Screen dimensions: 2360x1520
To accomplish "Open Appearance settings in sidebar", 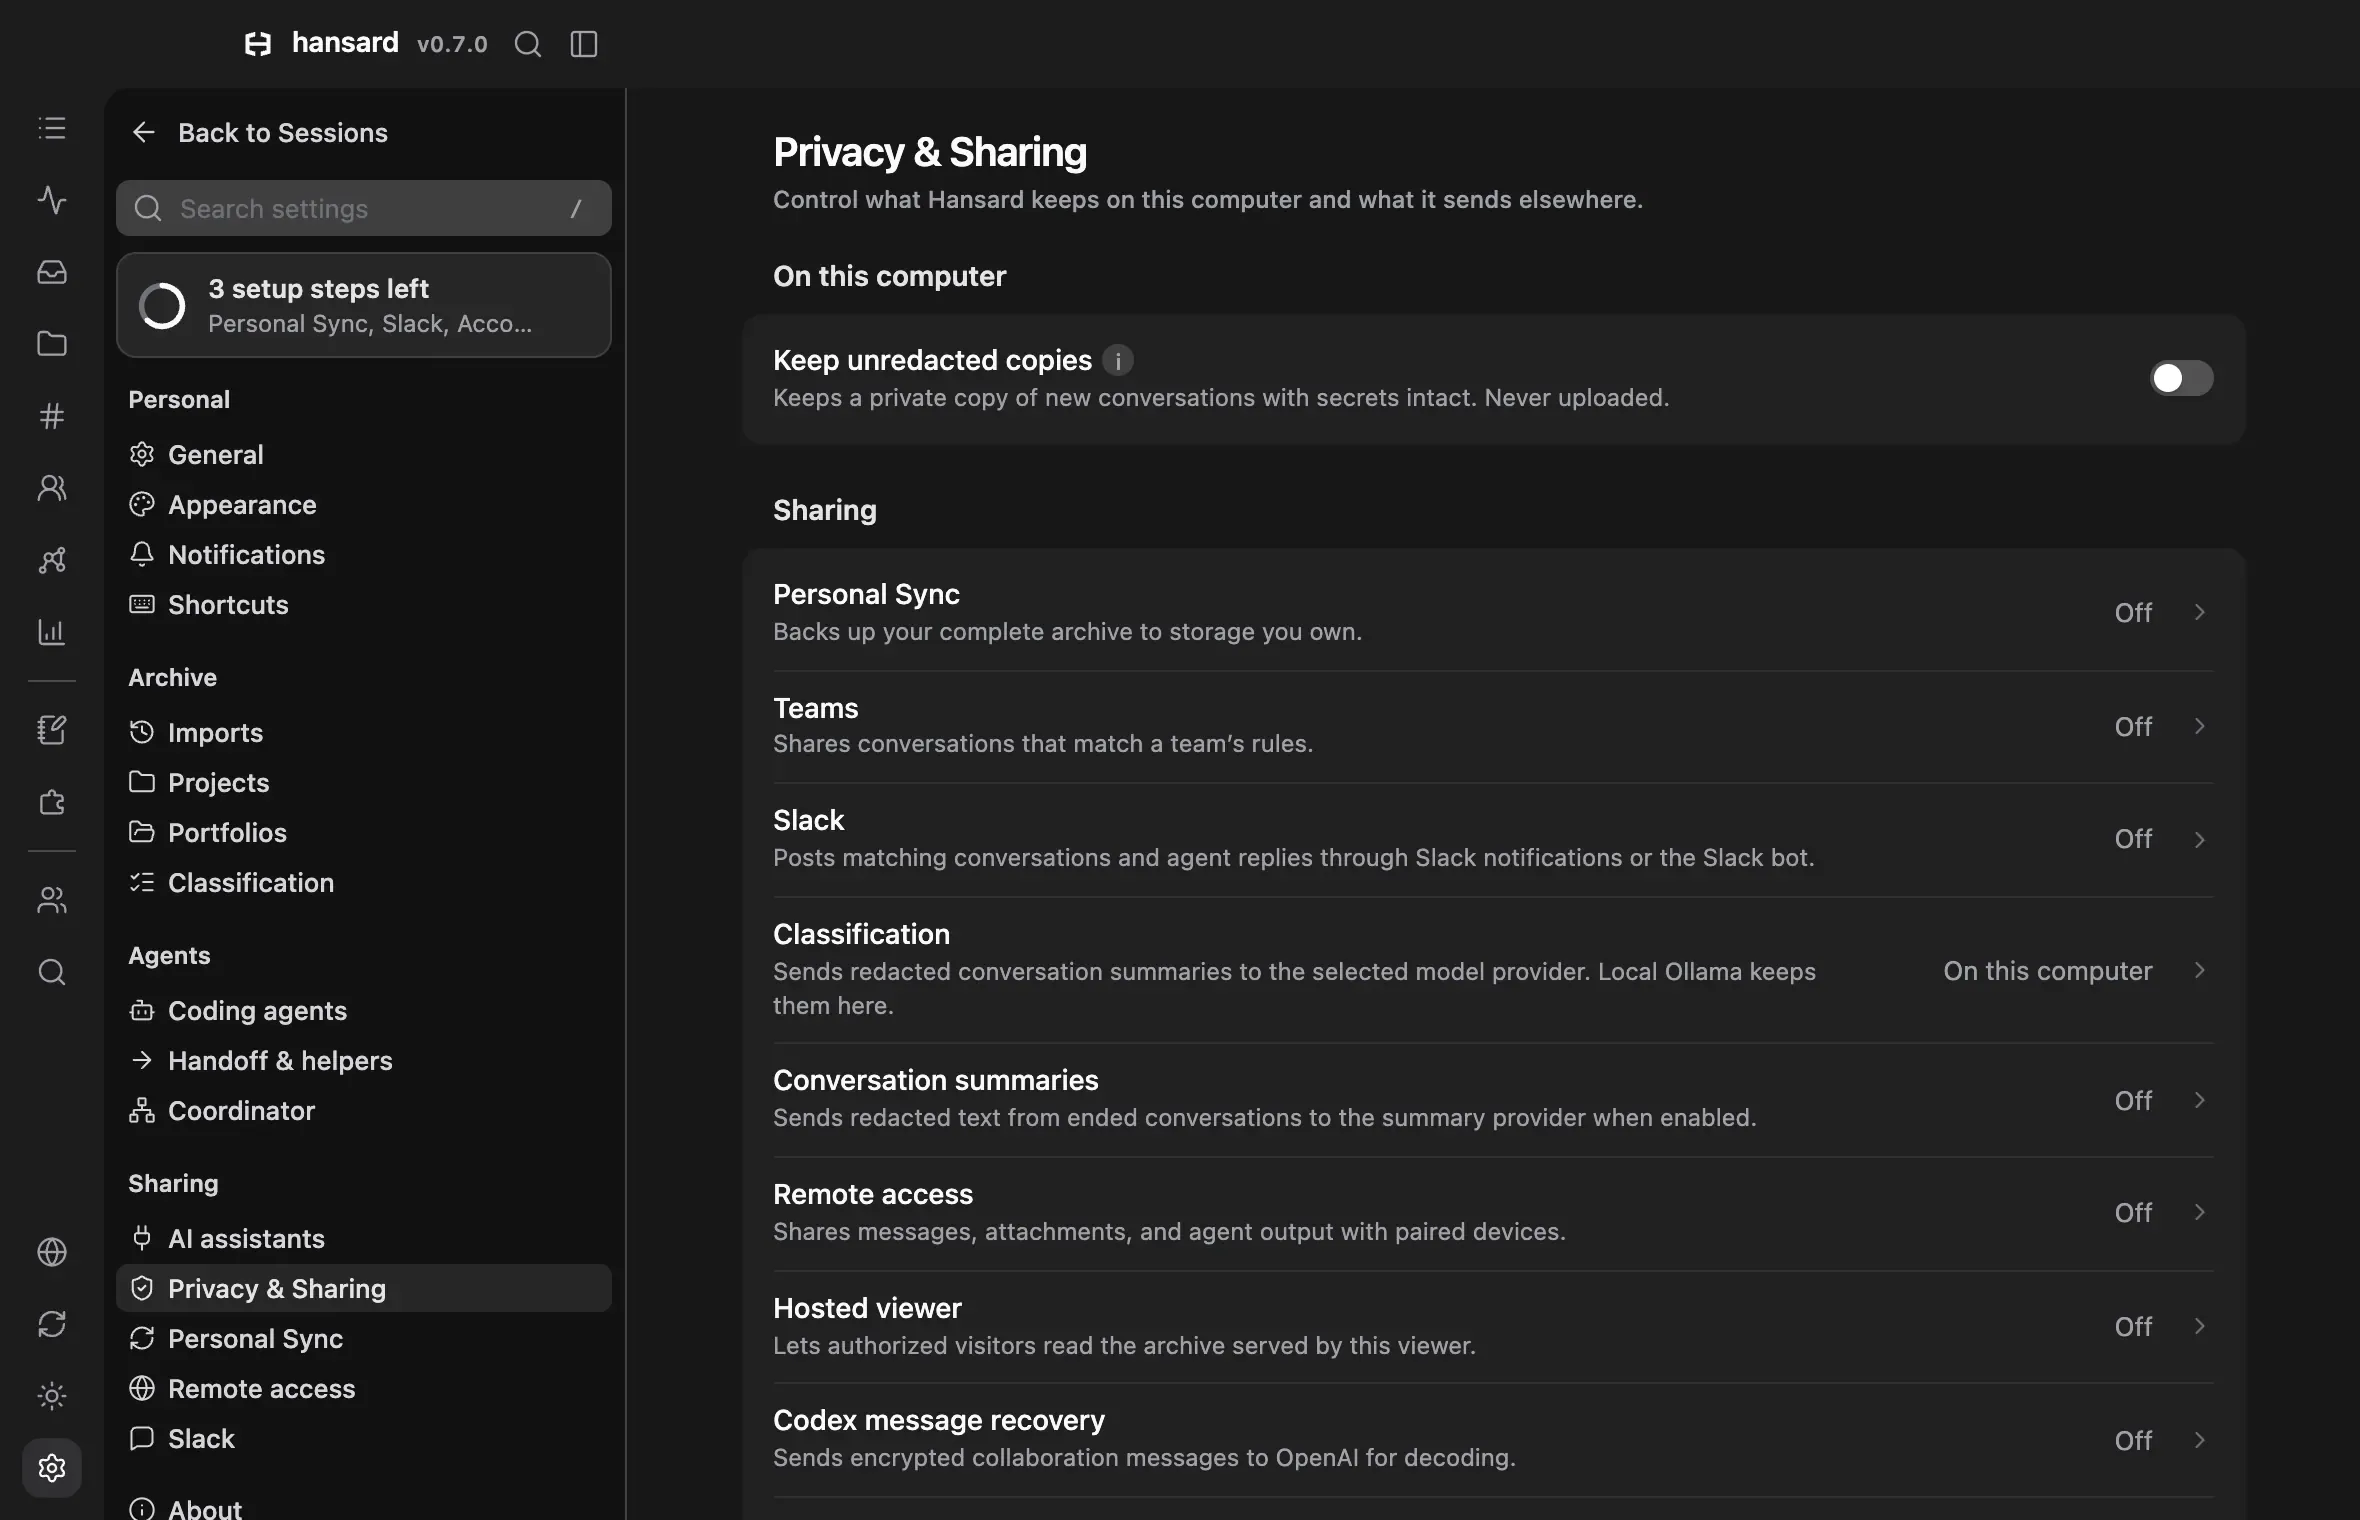I will click(x=364, y=505).
